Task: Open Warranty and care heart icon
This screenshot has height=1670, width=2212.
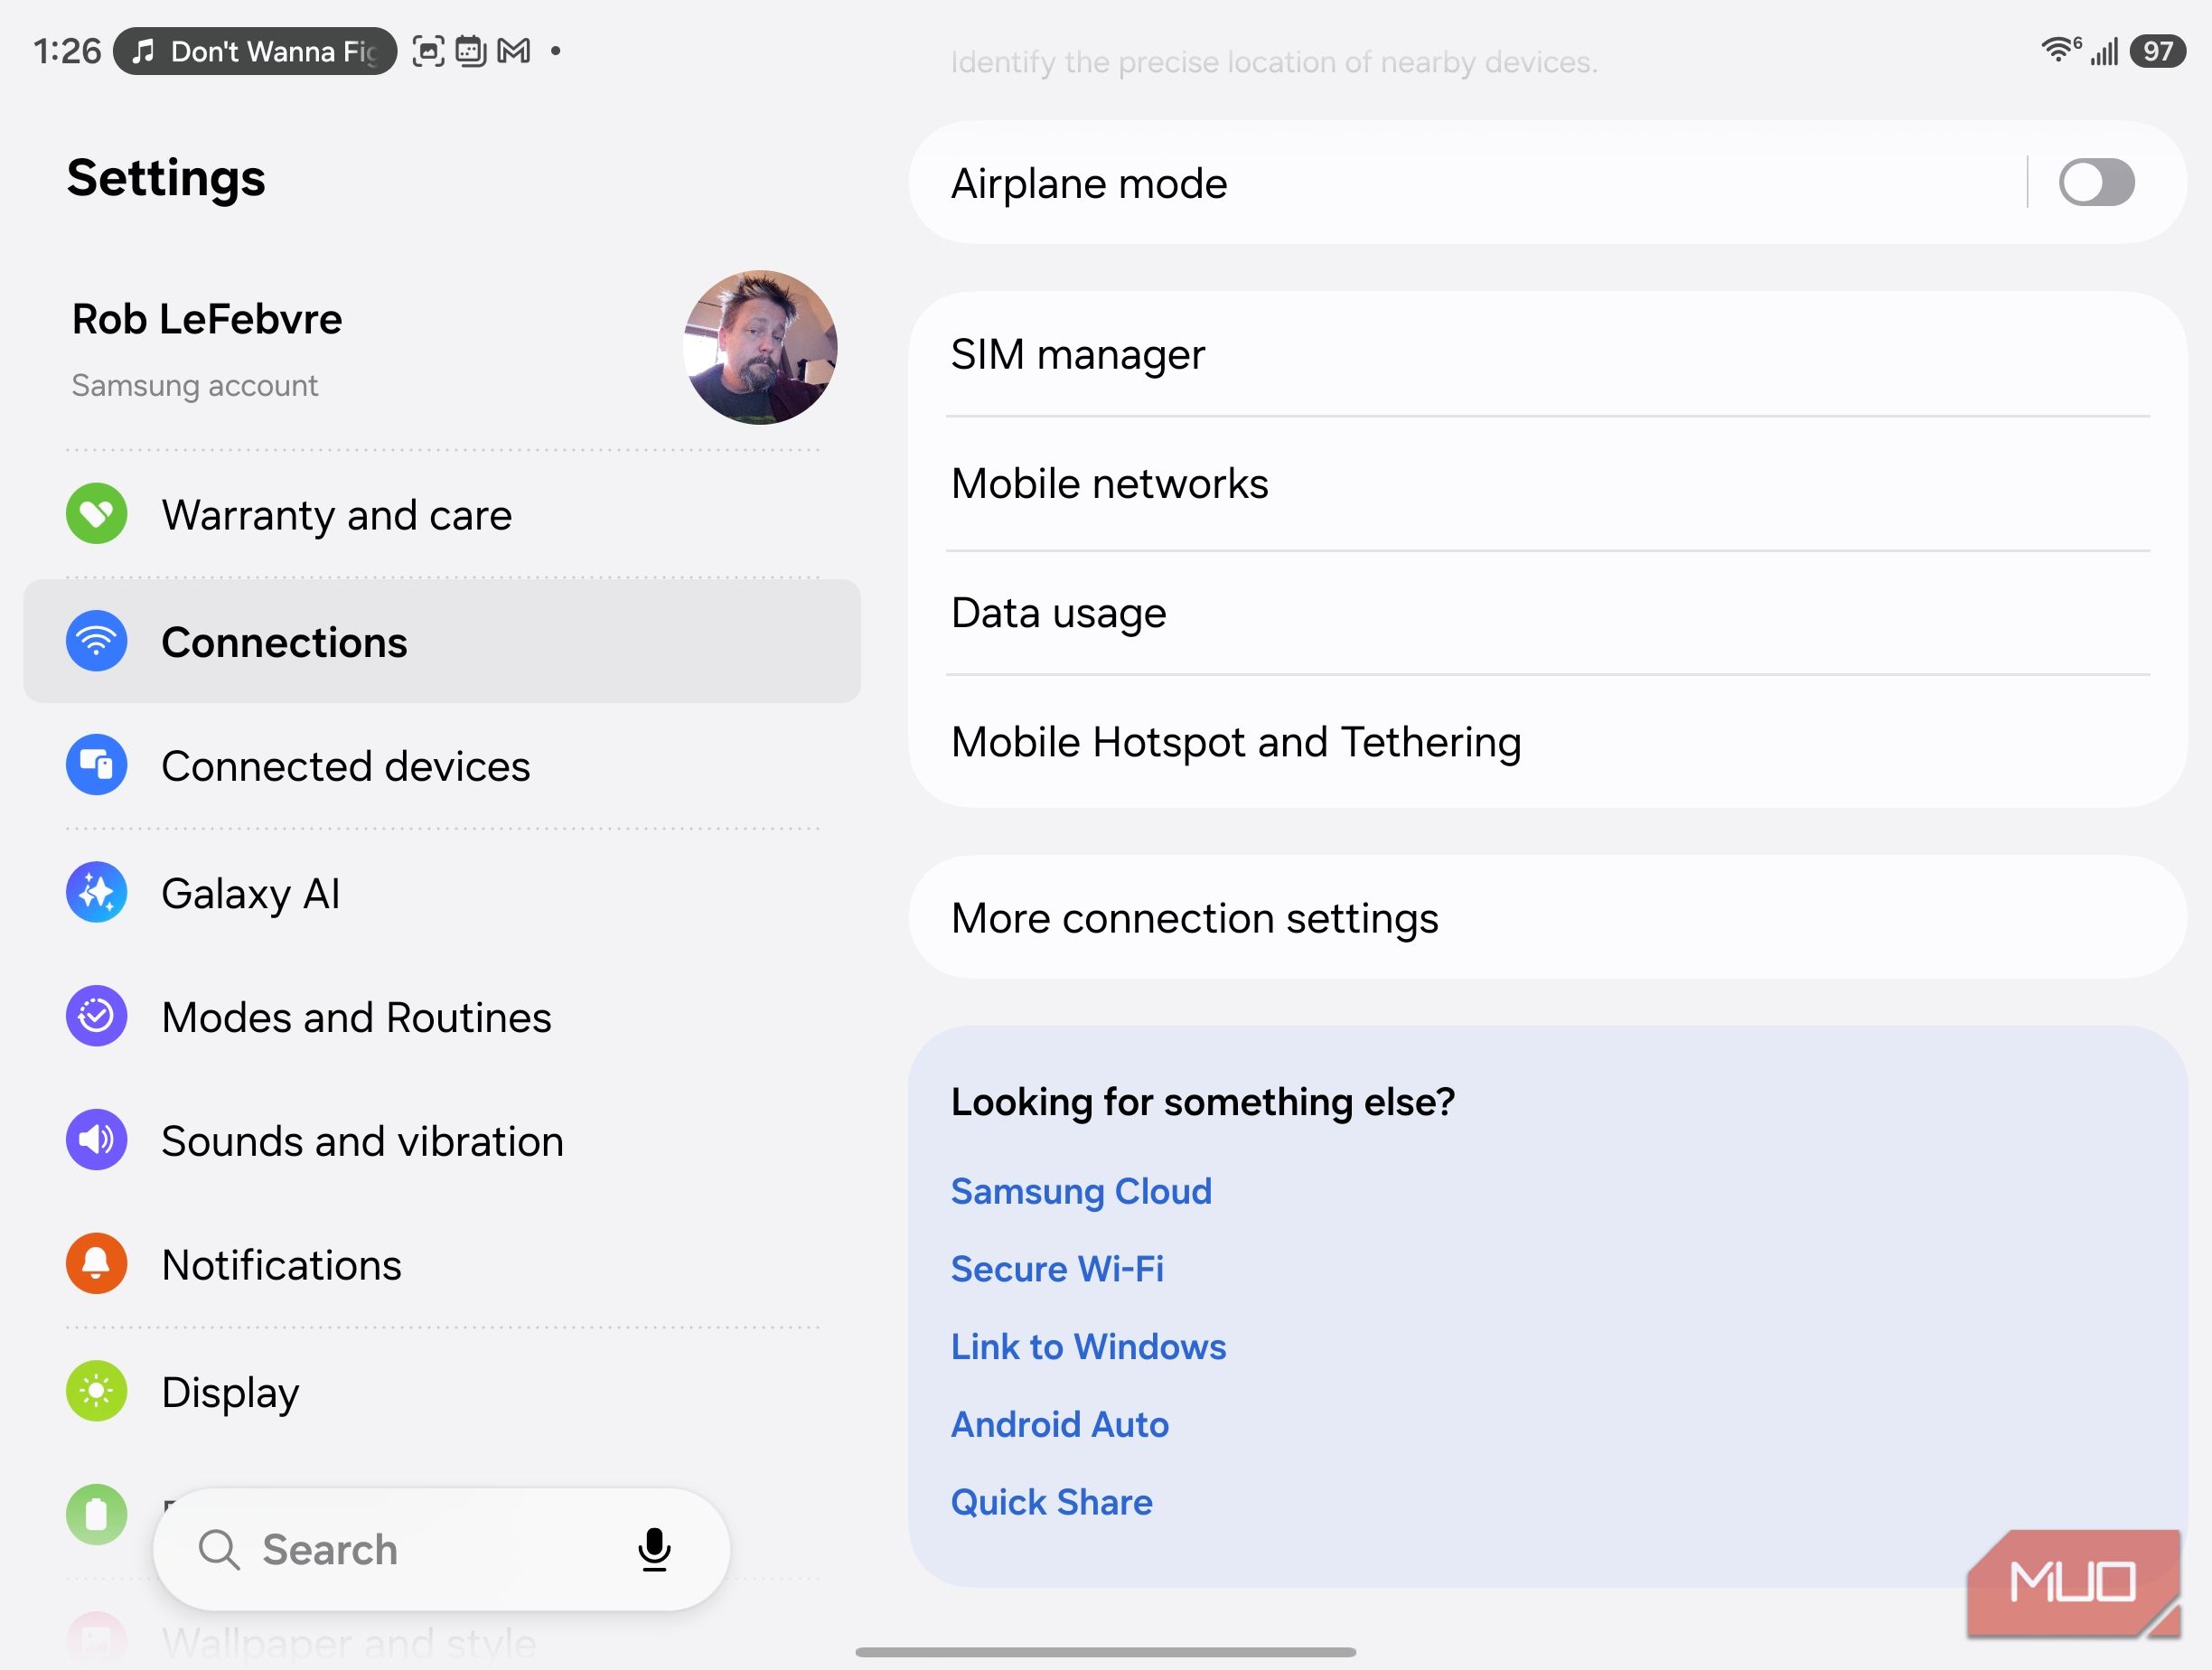Action: pyautogui.click(x=96, y=514)
